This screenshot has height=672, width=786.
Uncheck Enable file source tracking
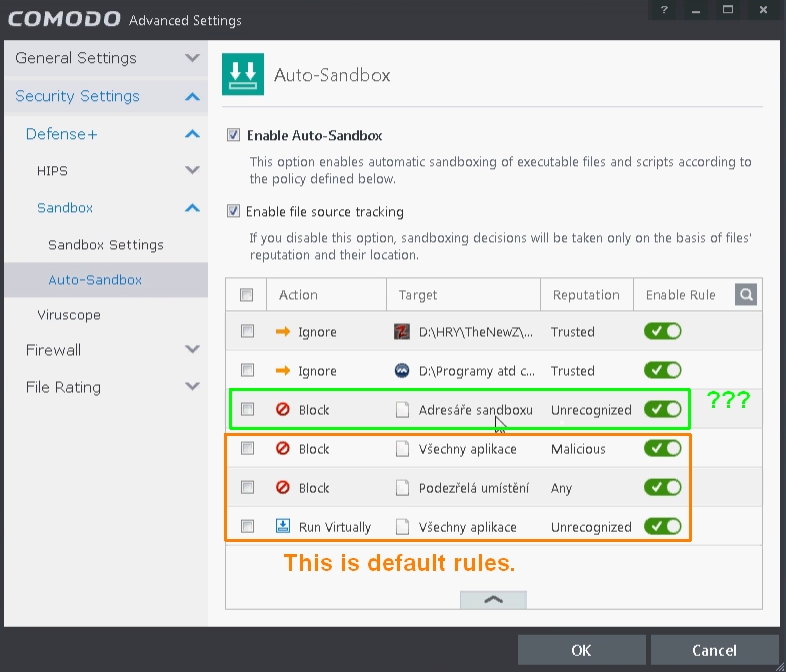tap(234, 212)
